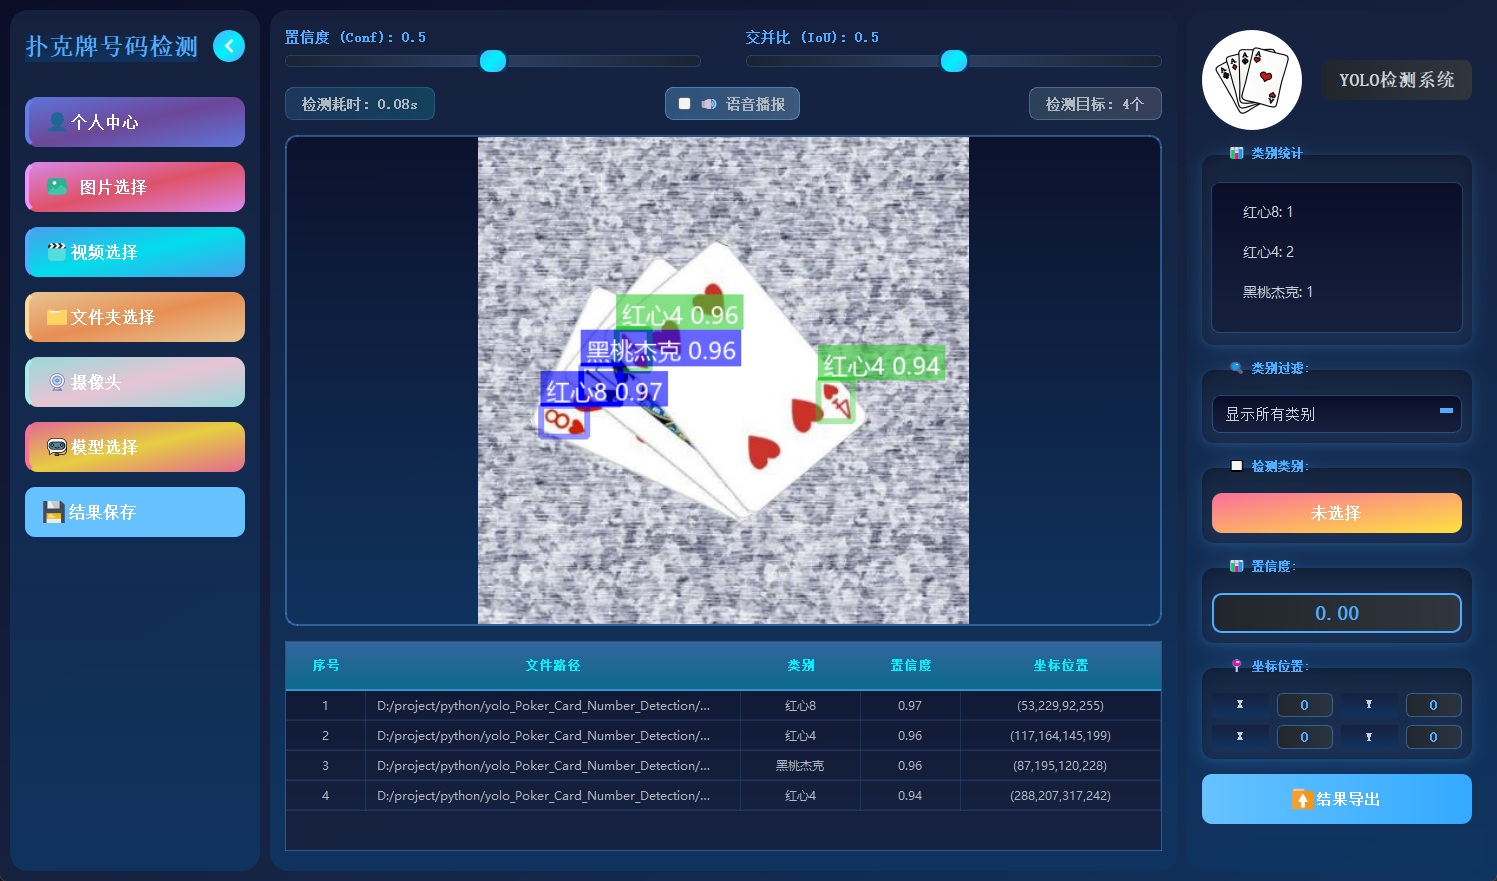Click the poker cards logo
This screenshot has width=1497, height=881.
coord(1252,80)
